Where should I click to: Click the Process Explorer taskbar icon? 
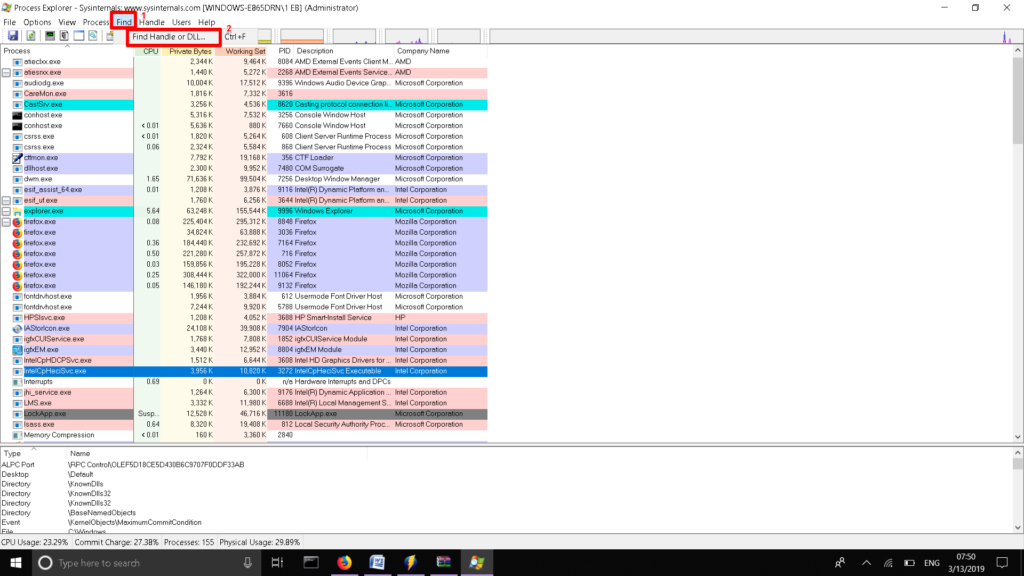point(477,562)
